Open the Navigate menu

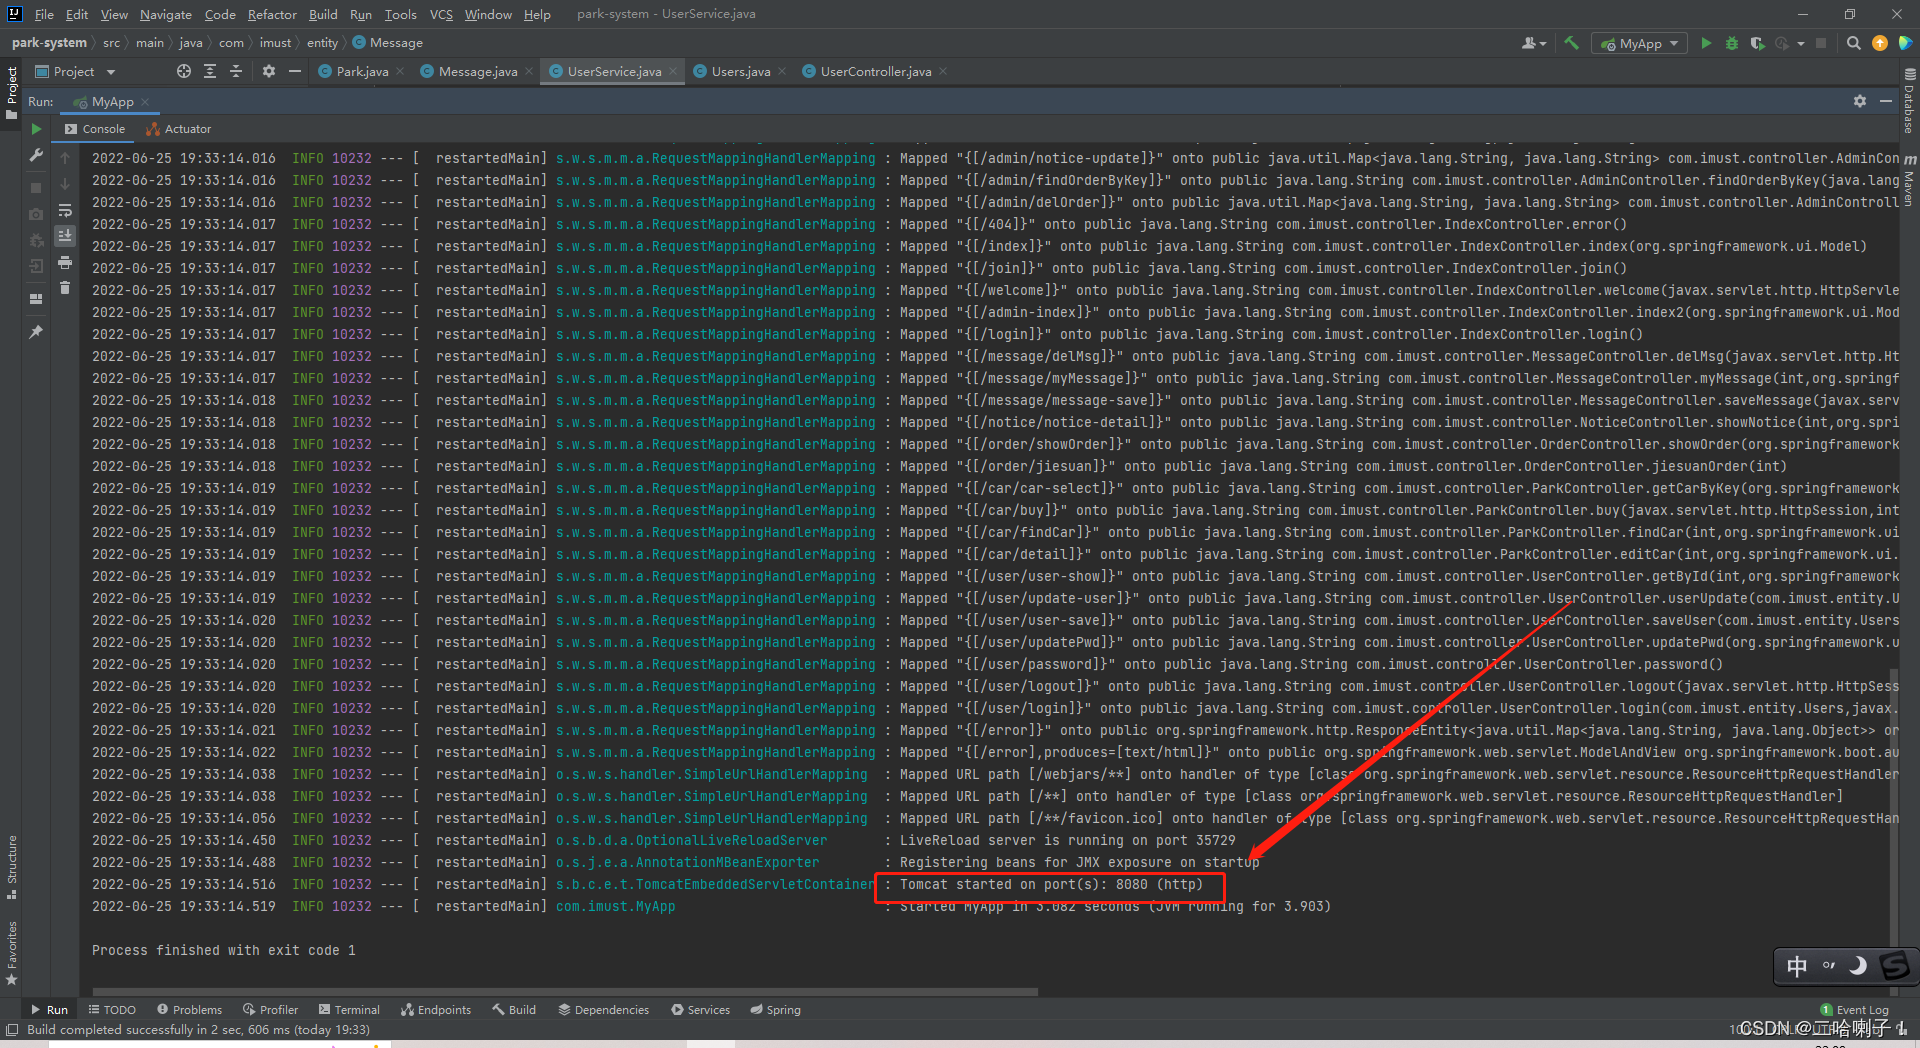(x=166, y=14)
